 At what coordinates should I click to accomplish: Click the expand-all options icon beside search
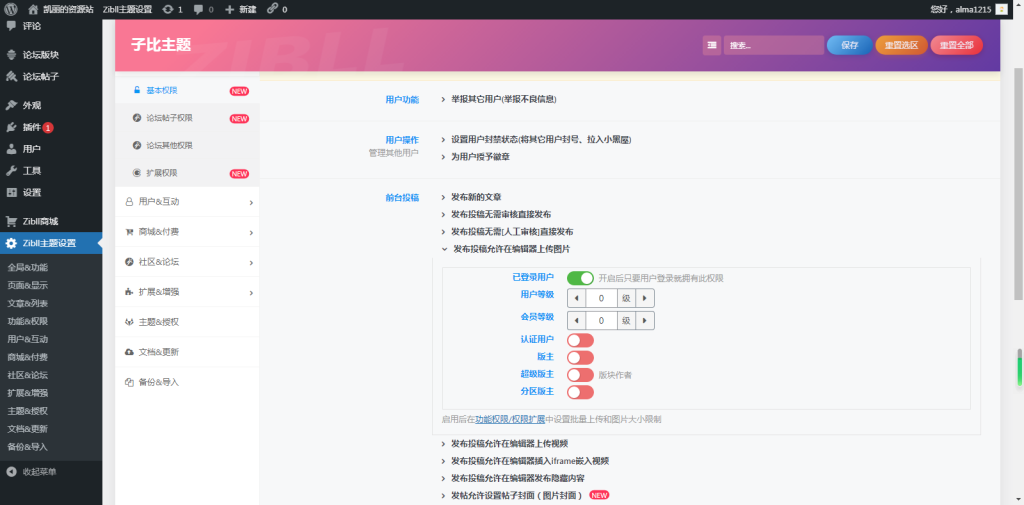711,45
